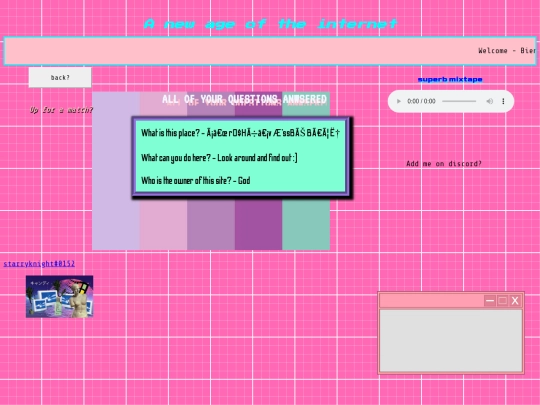540x405 pixels.
Task: Click "Up for a match?" text
Action: point(61,110)
